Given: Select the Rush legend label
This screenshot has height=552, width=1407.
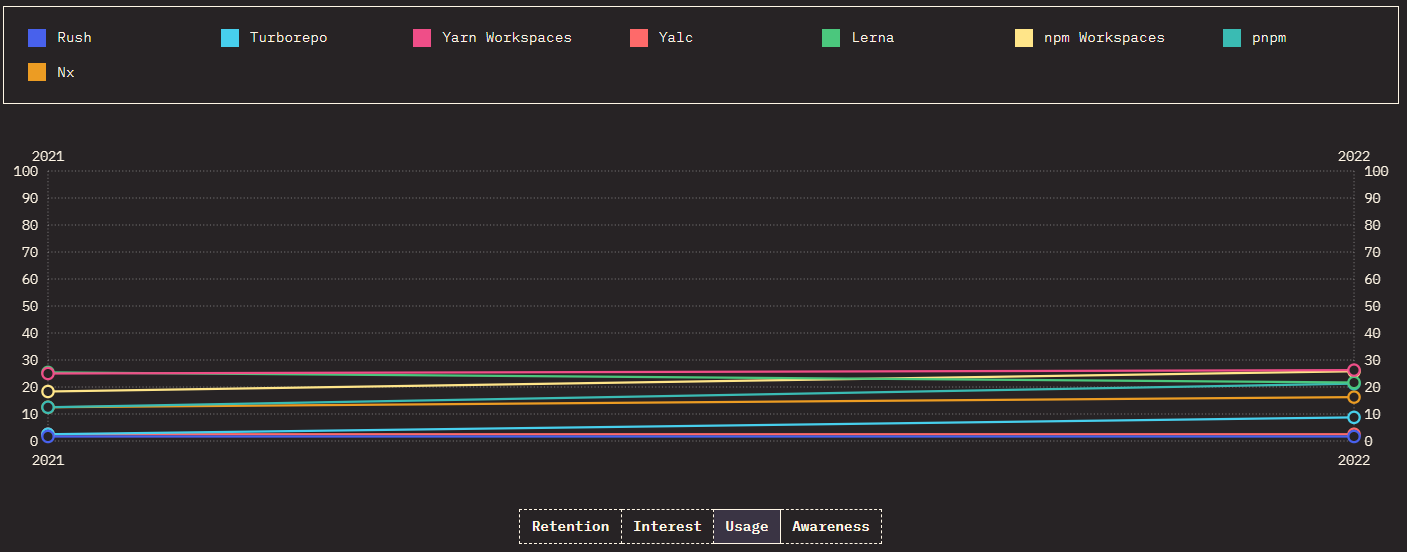Looking at the screenshot, I should tap(75, 38).
